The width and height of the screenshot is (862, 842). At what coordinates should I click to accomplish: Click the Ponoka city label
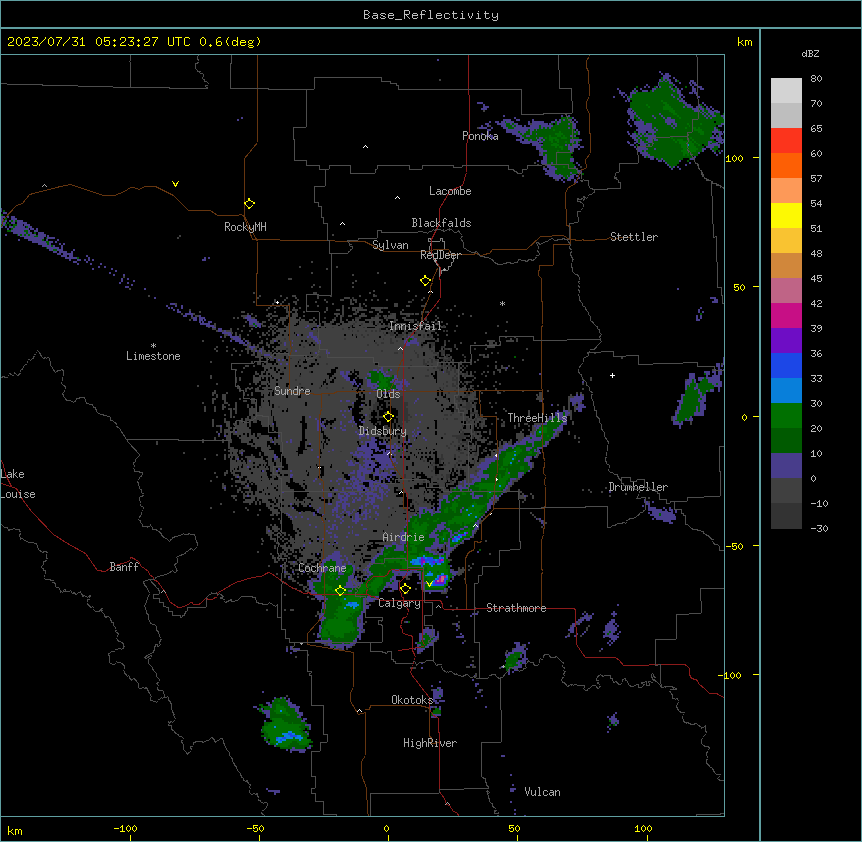coord(480,136)
